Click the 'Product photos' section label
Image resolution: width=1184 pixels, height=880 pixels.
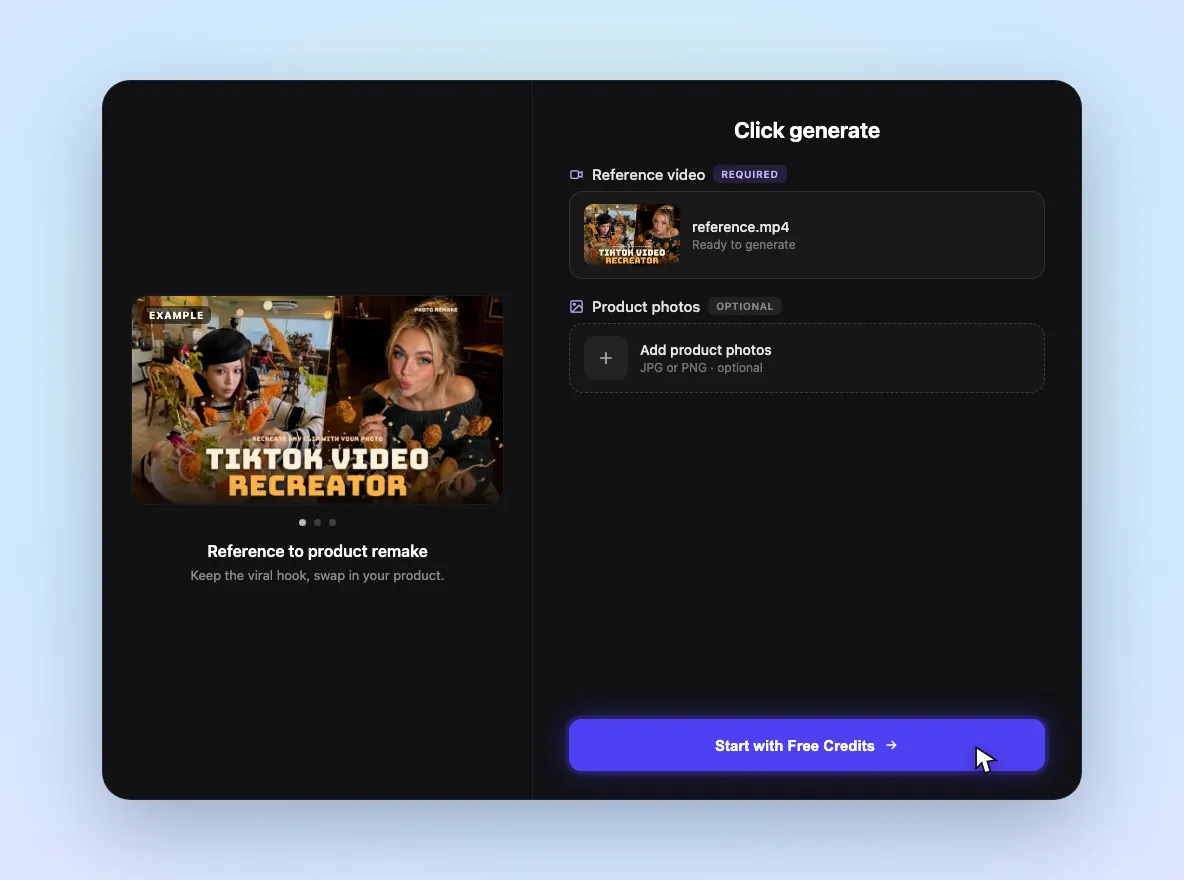[x=646, y=307]
